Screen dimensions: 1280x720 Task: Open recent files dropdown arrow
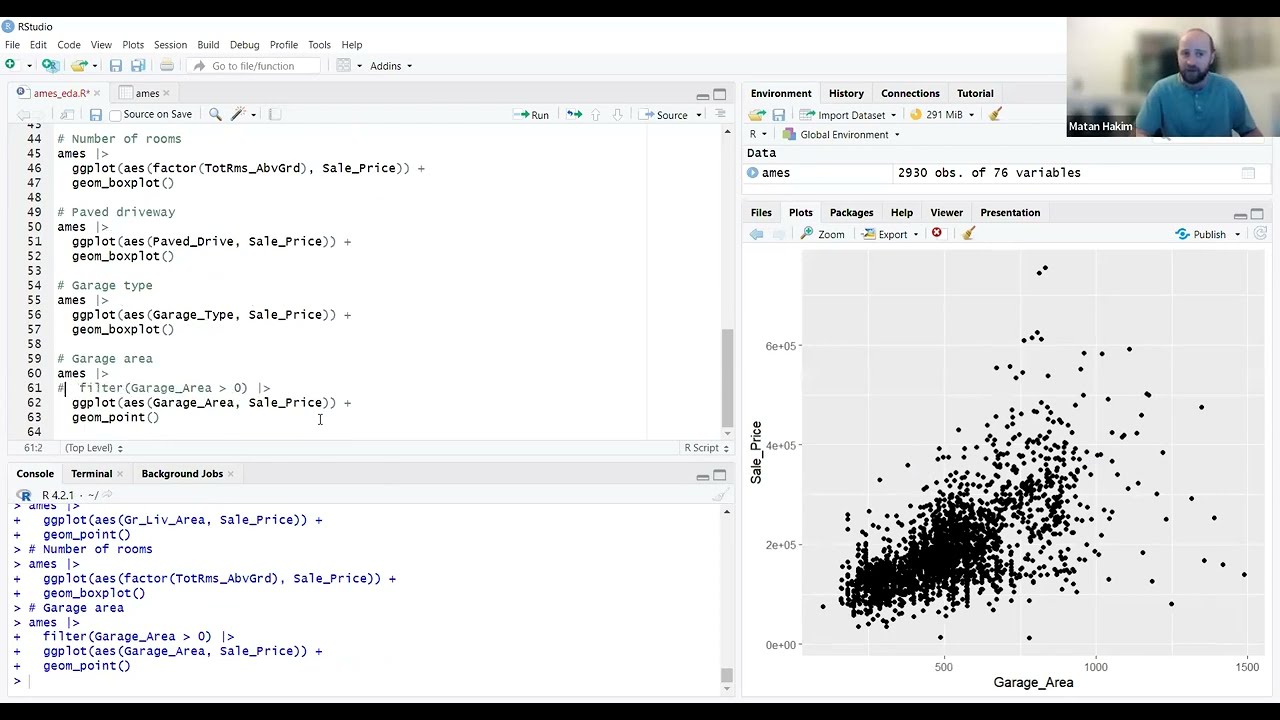(96, 66)
